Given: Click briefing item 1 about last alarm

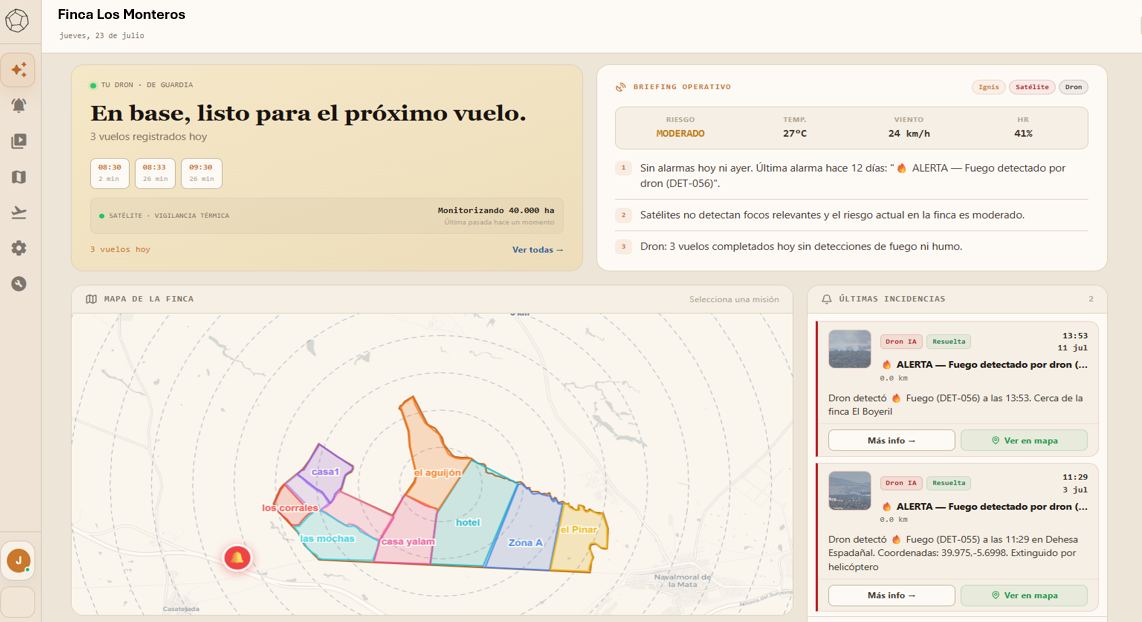Looking at the screenshot, I should 851,176.
